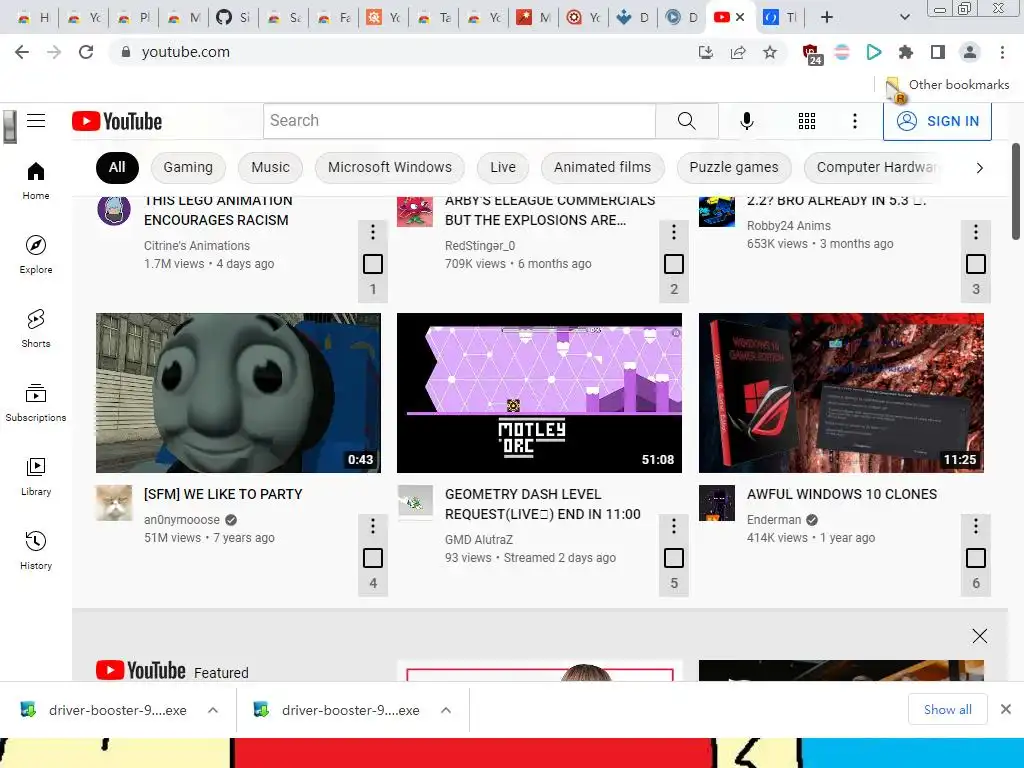
Task: Click uBlock extension icon with 24 badge
Action: click(811, 54)
